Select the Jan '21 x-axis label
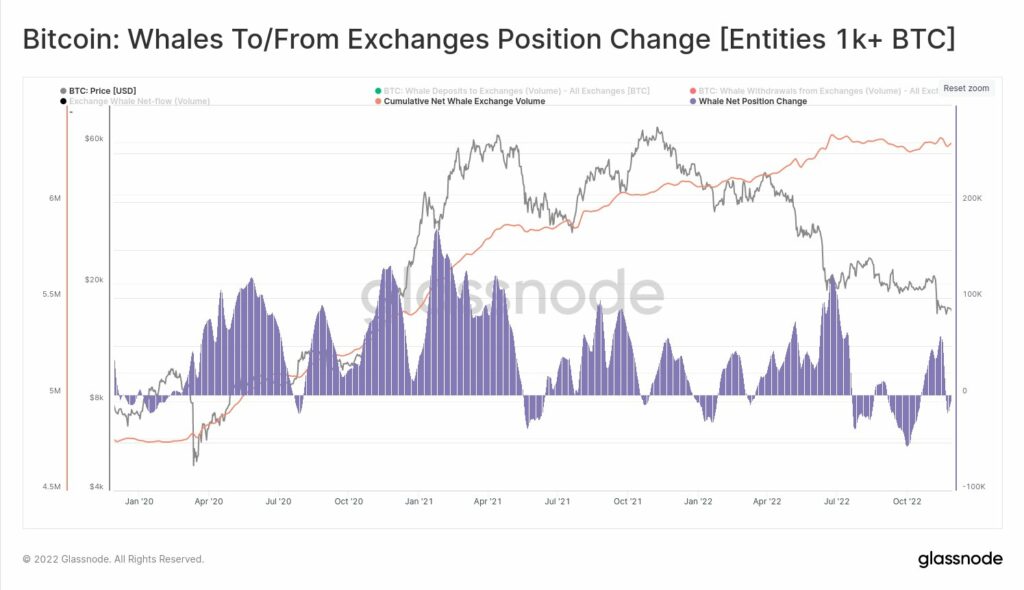This screenshot has height=590, width=1024. 419,501
